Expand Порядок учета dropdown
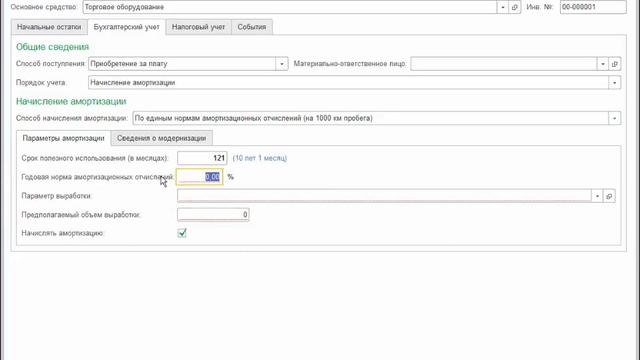 [x=614, y=83]
